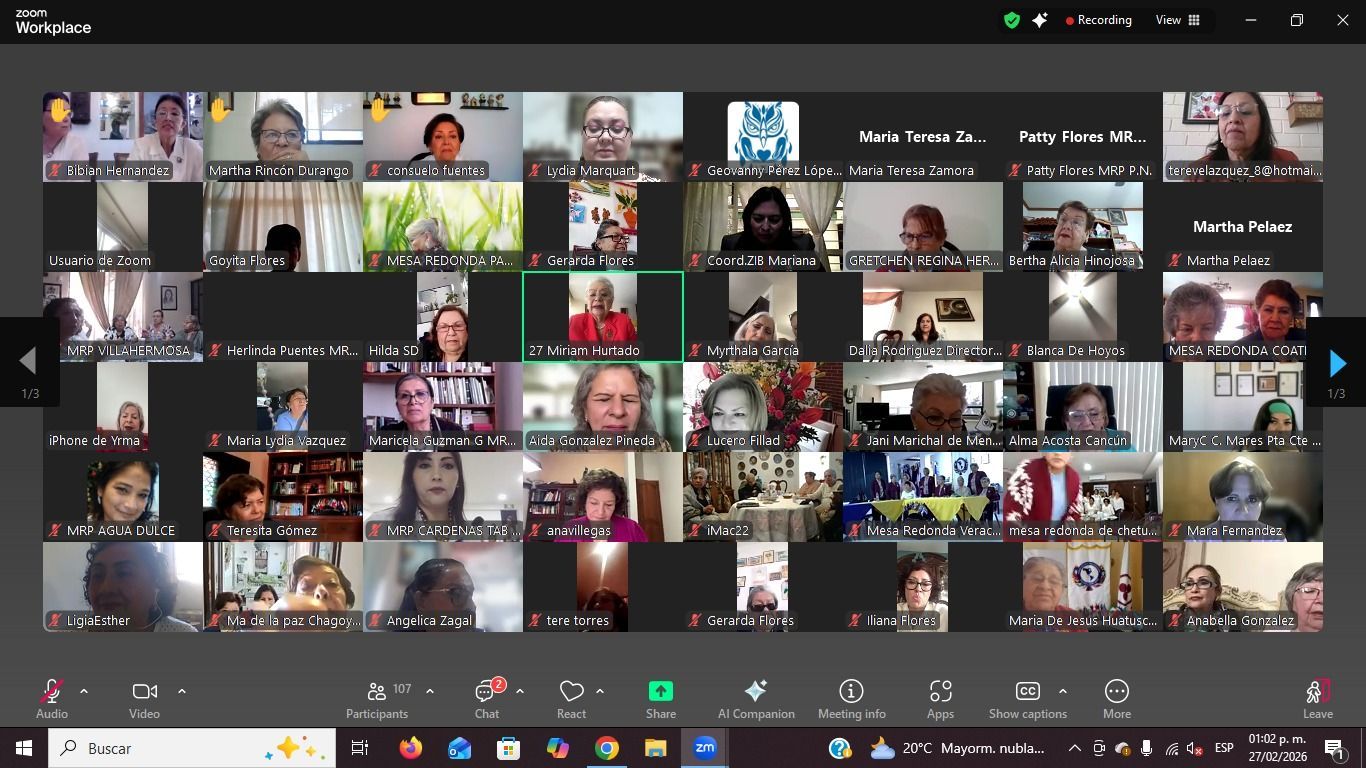This screenshot has height=768, width=1366.
Task: Toggle Show captions
Action: pyautogui.click(x=1028, y=698)
